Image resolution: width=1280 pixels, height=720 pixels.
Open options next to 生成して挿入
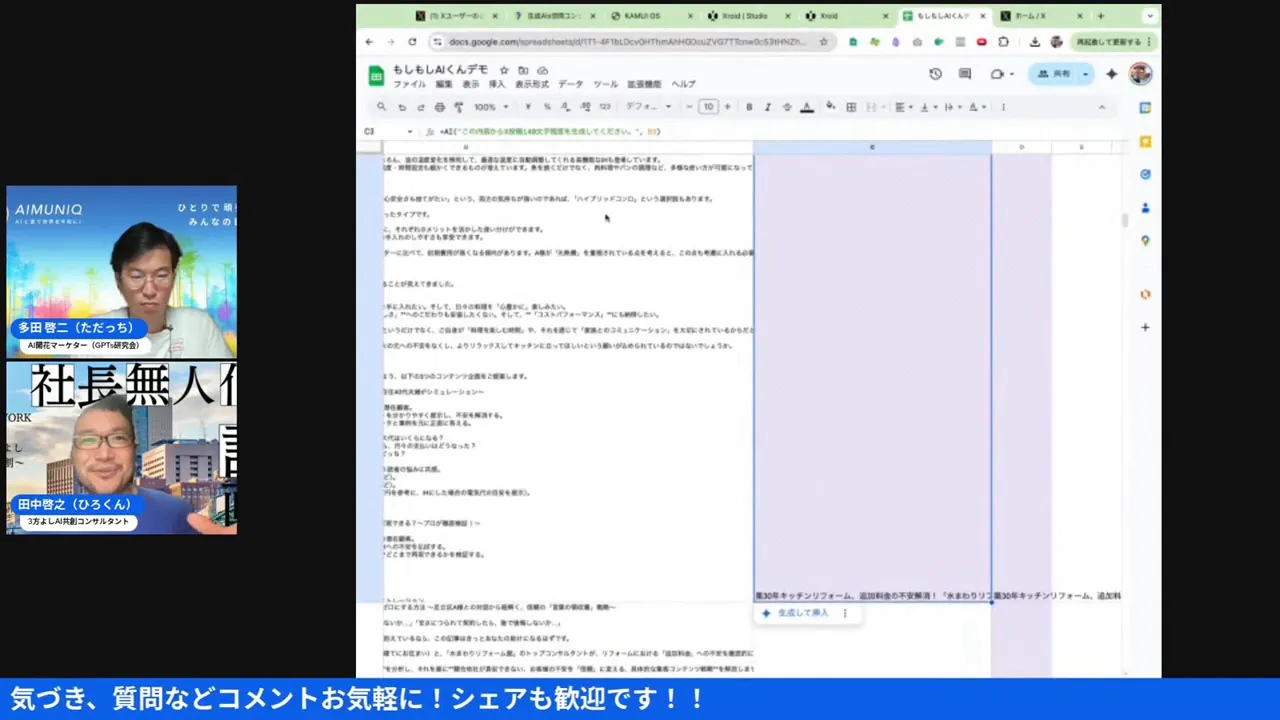845,613
